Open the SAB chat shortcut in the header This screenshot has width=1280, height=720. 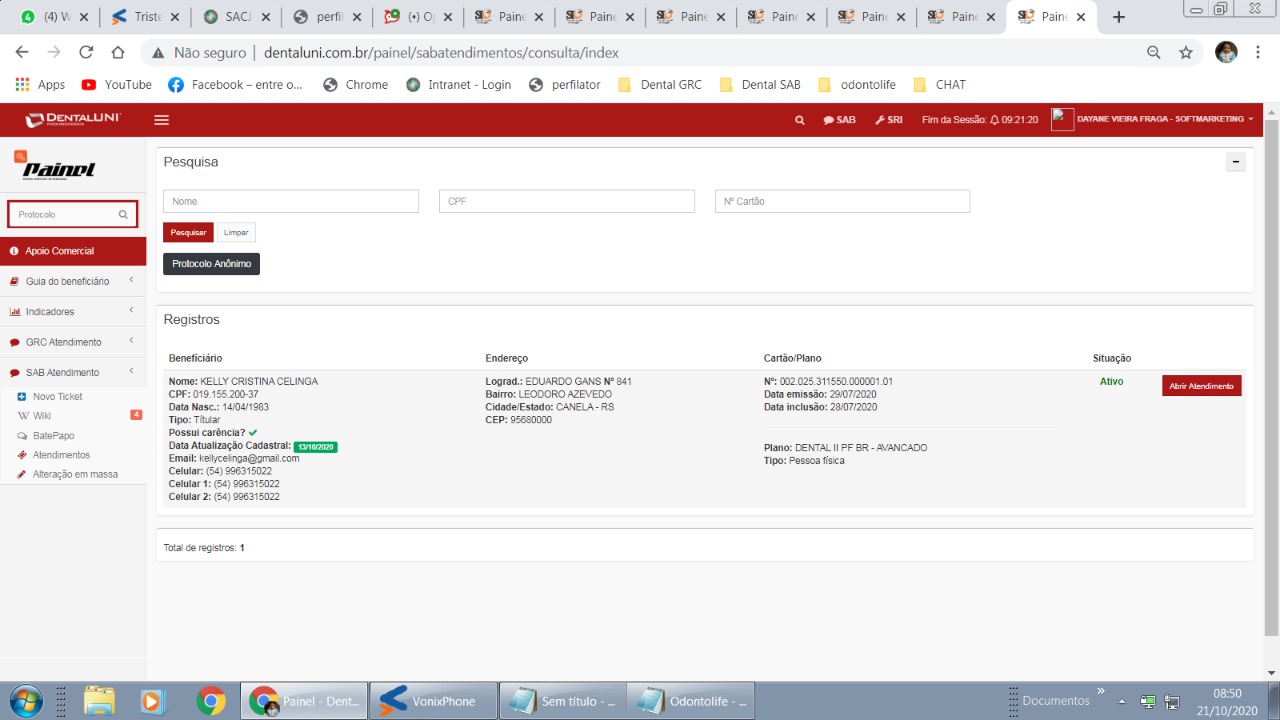point(839,120)
